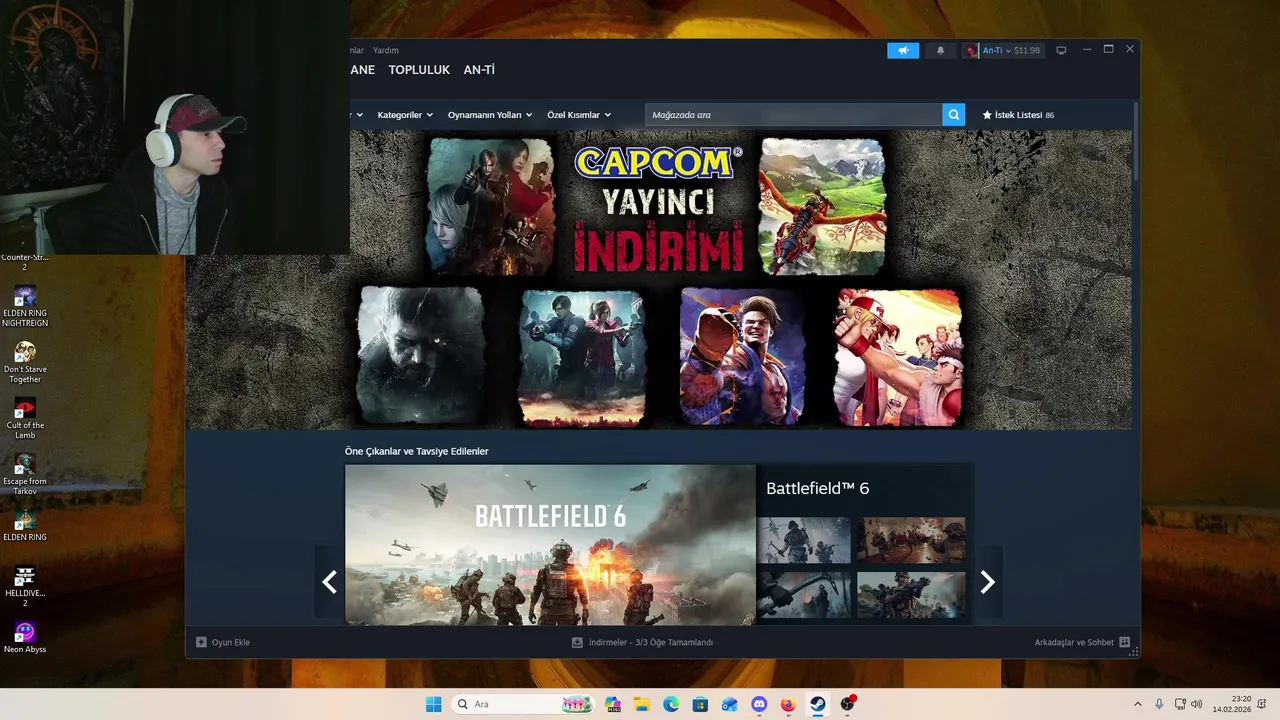Expand the Oynamanın Yolları dropdown
1280x720 pixels.
490,115
